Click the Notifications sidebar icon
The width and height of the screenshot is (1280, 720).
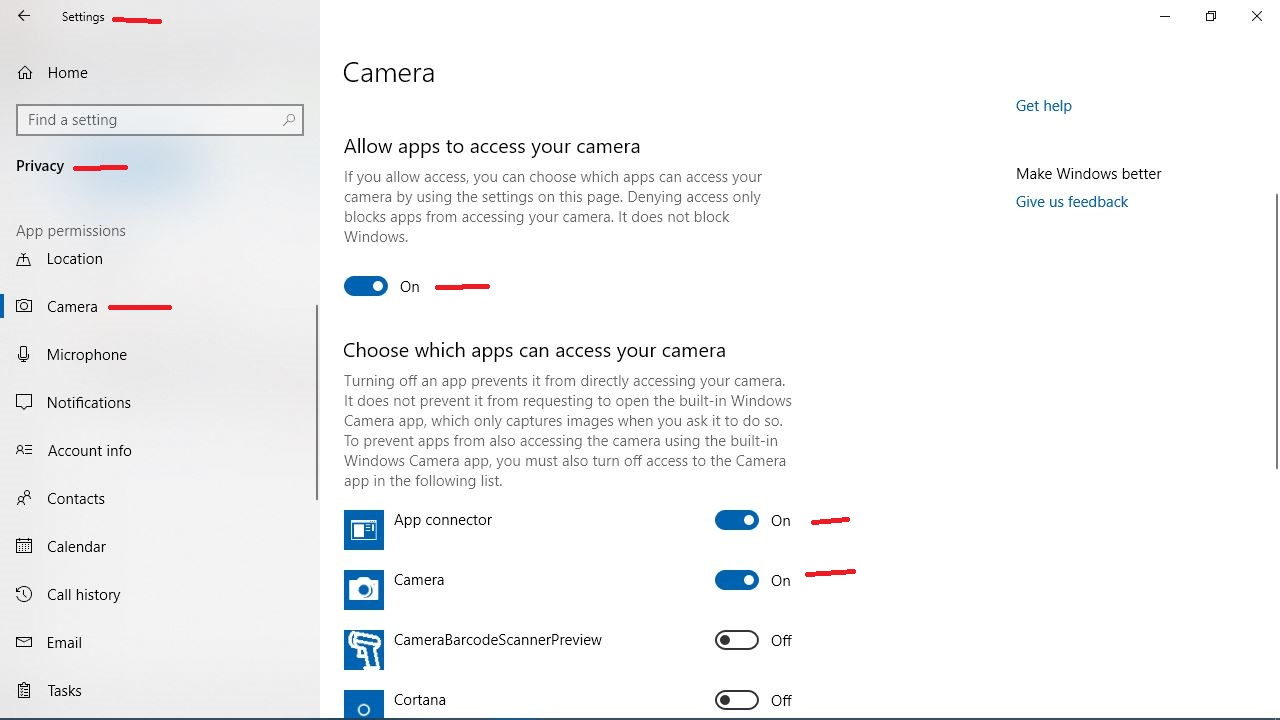[25, 402]
